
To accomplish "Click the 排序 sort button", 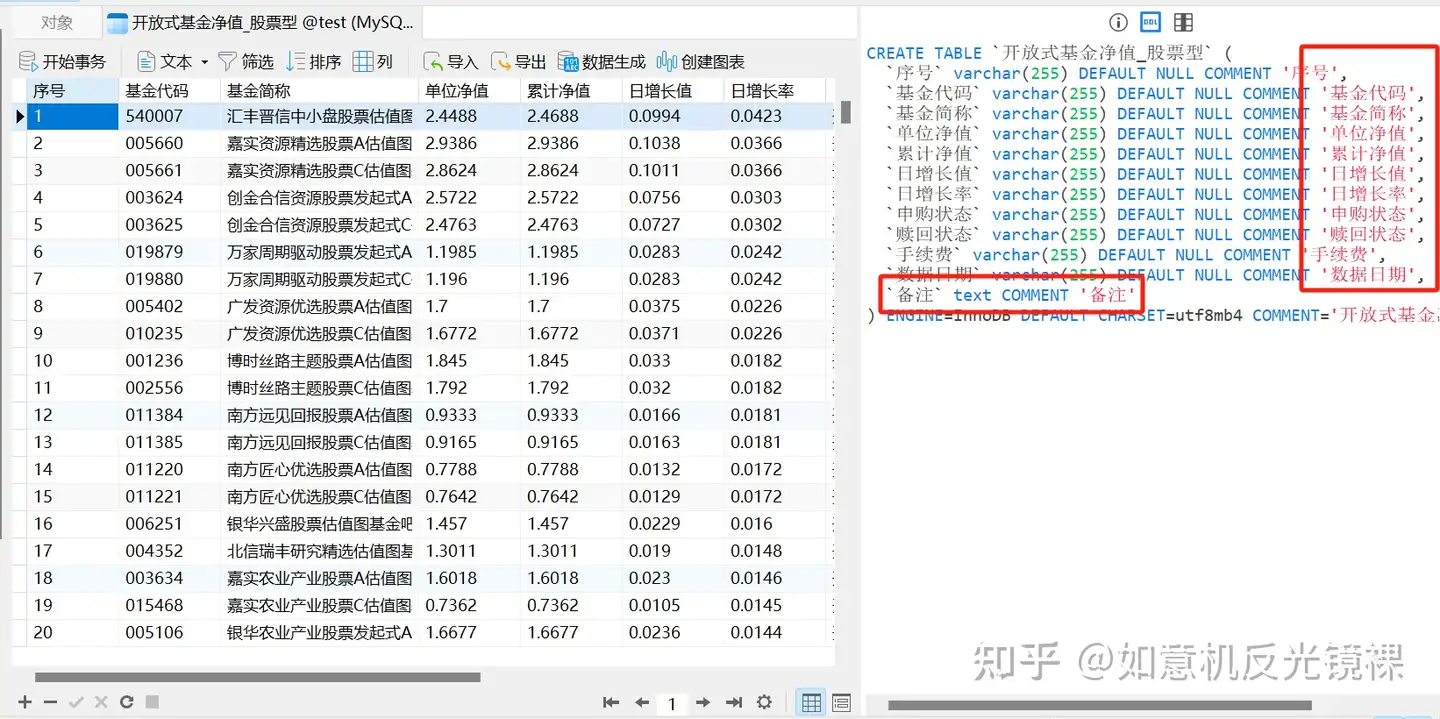I will pyautogui.click(x=314, y=62).
